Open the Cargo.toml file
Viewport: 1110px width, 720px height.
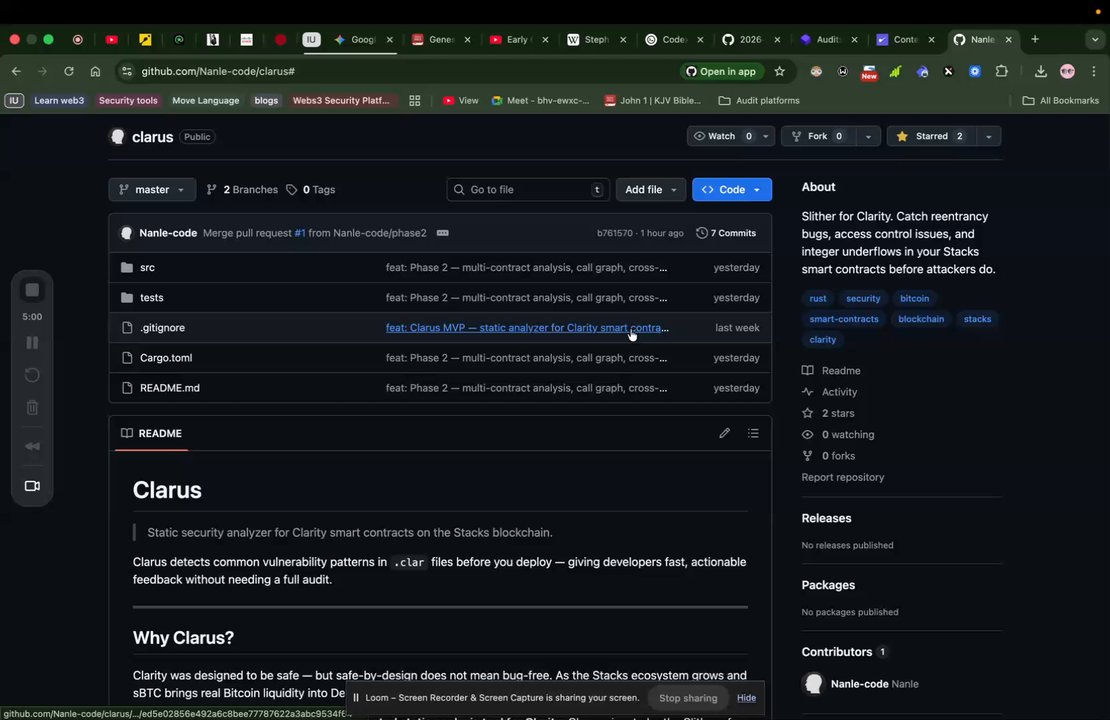click(x=166, y=358)
